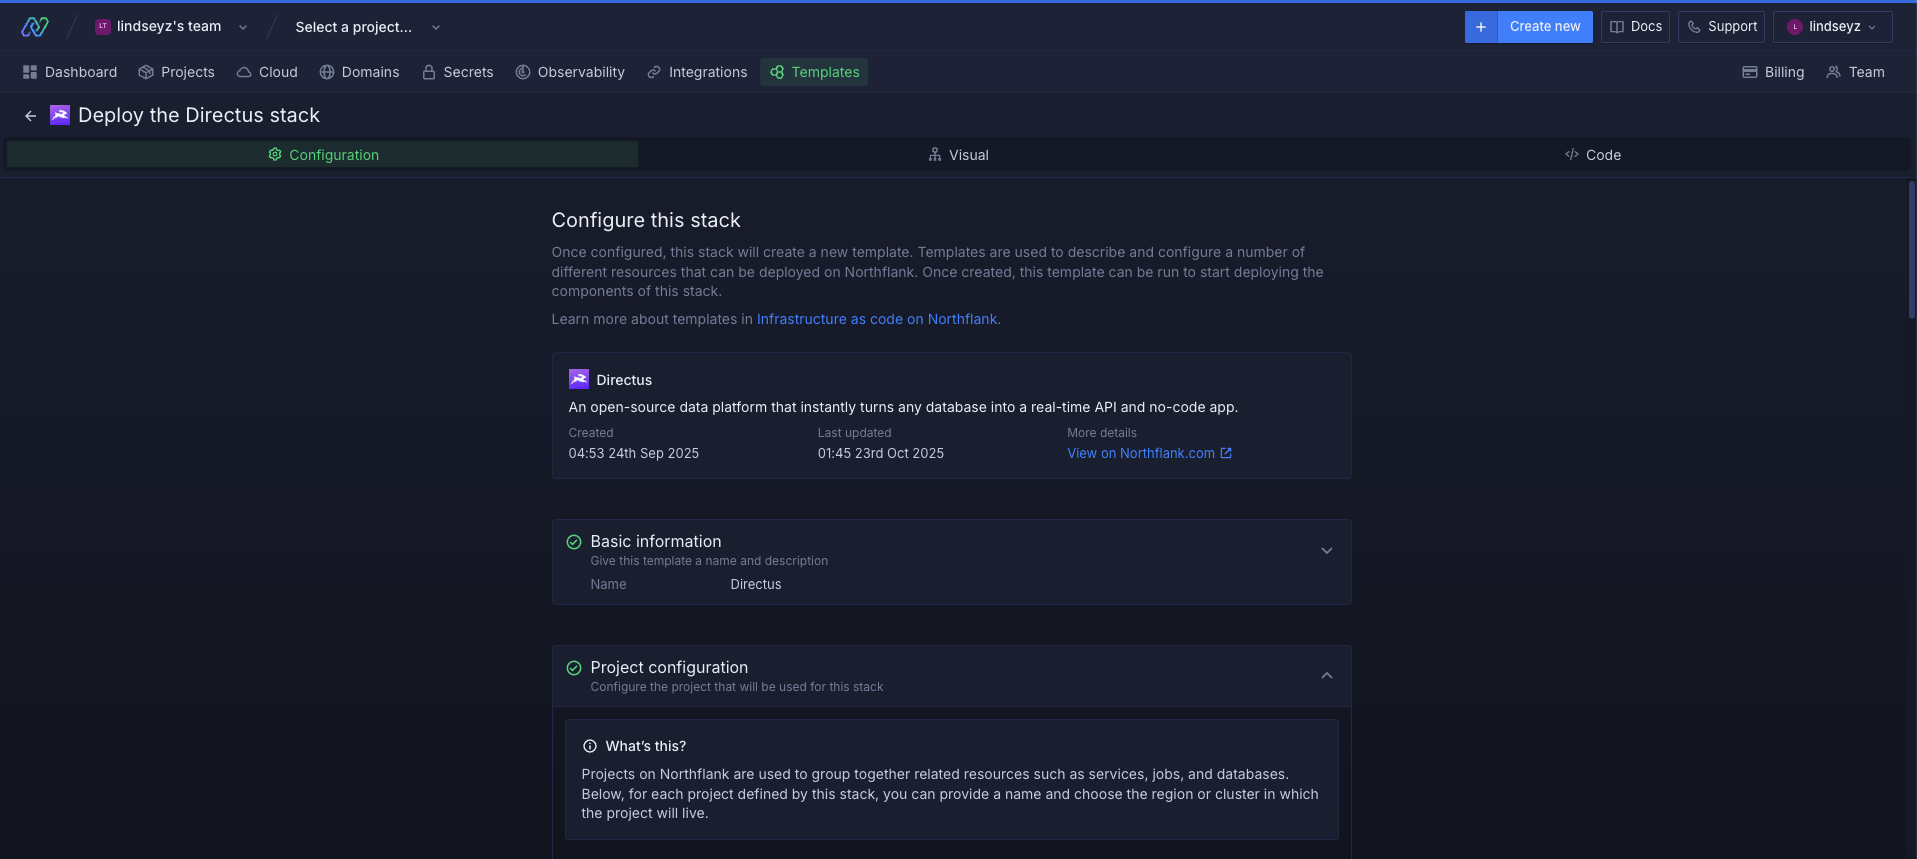The width and height of the screenshot is (1917, 859).
Task: Click the Northflank logo icon
Action: pyautogui.click(x=35, y=27)
